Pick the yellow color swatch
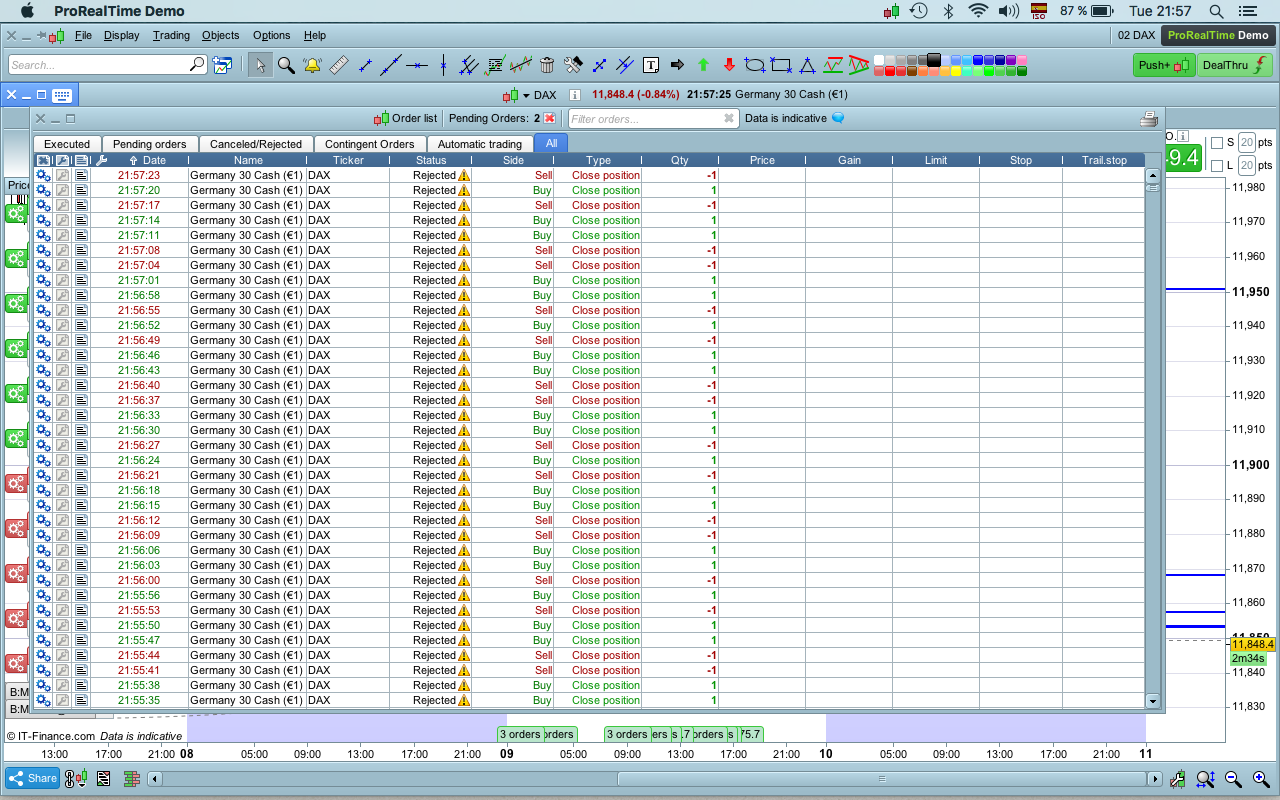Screen dimensions: 1280x800 [x=955, y=71]
